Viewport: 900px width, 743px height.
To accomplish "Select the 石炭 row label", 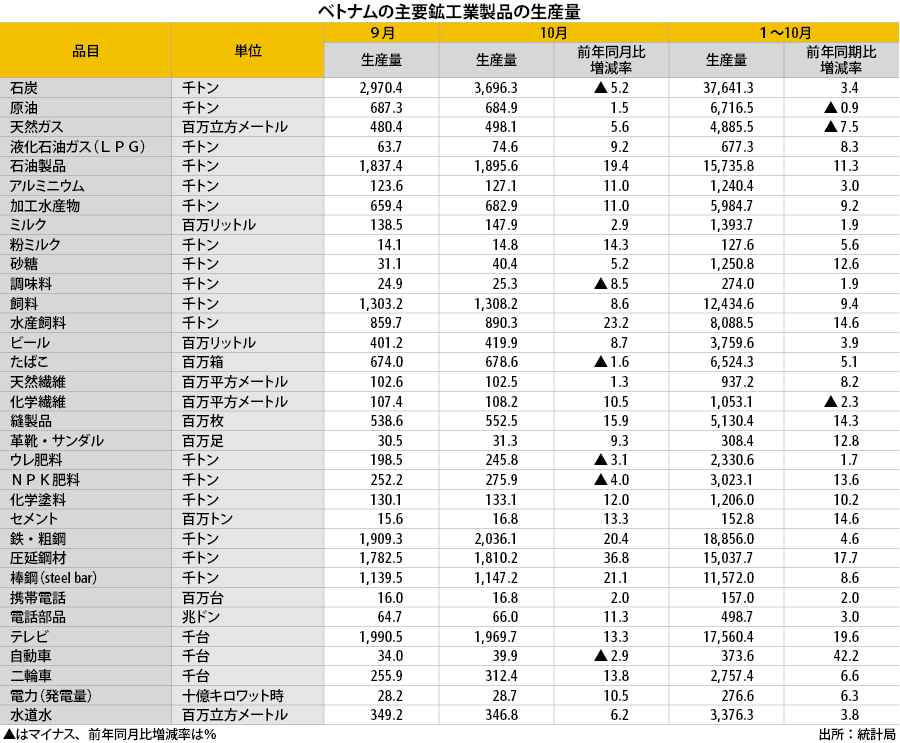I will click(24, 88).
